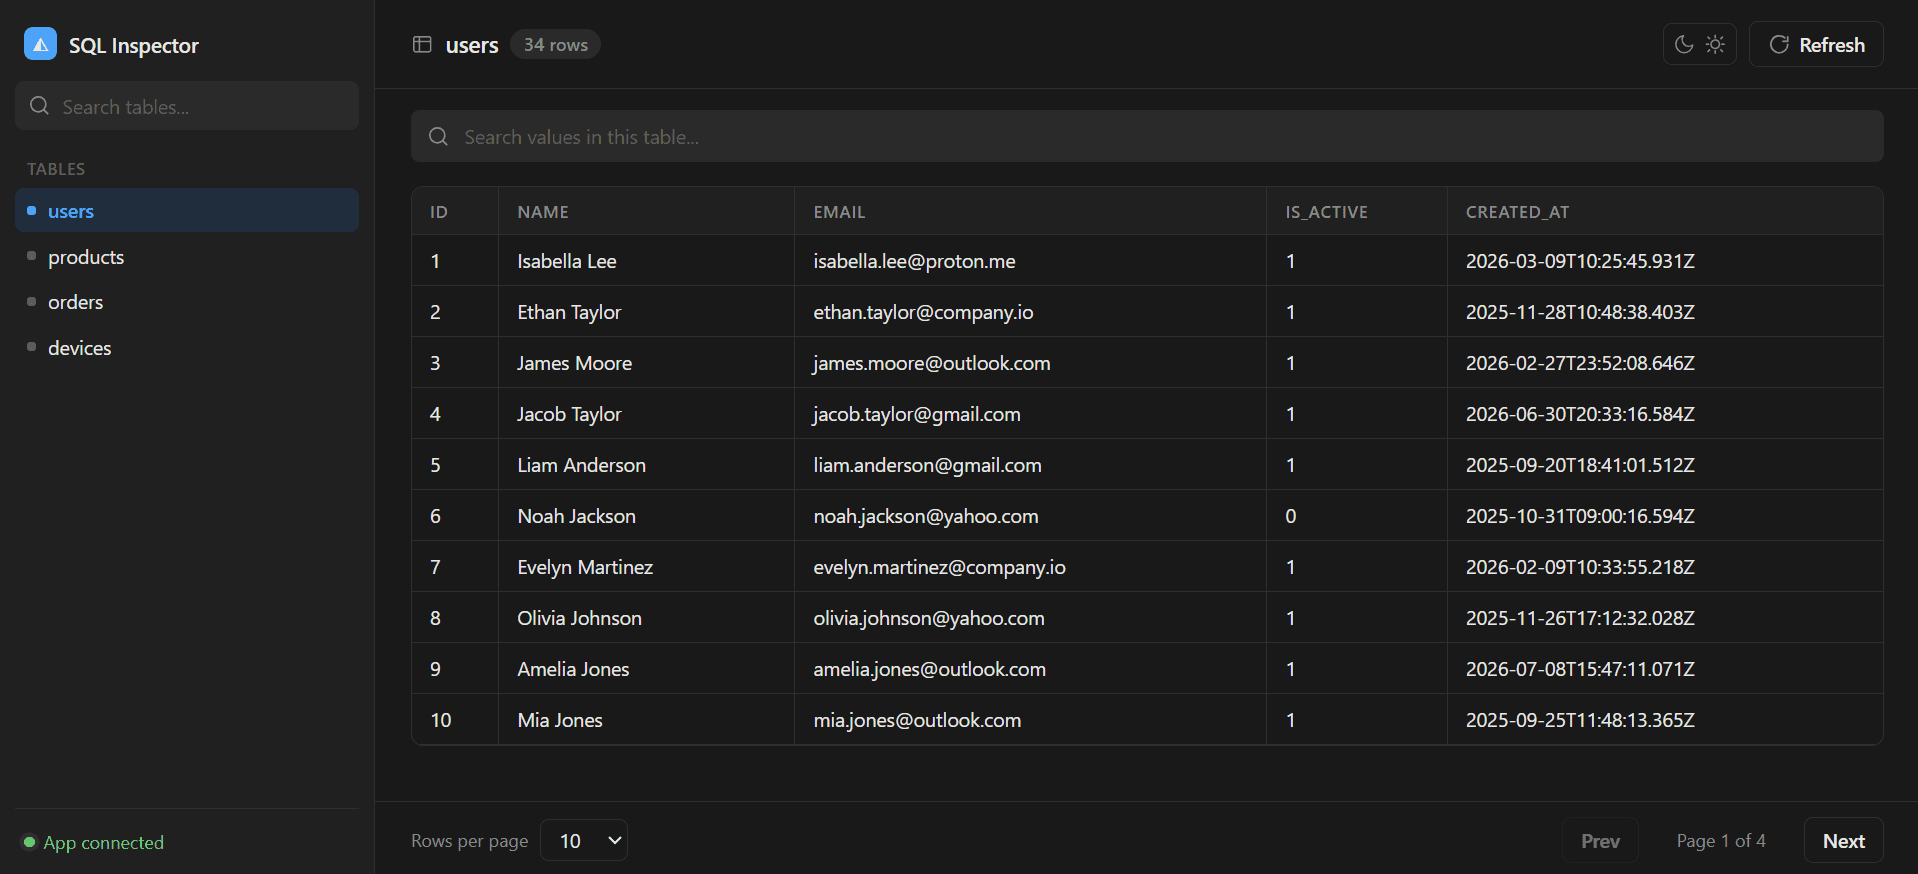Click the 34 rows badge
Image resolution: width=1918 pixels, height=874 pixels.
click(555, 44)
